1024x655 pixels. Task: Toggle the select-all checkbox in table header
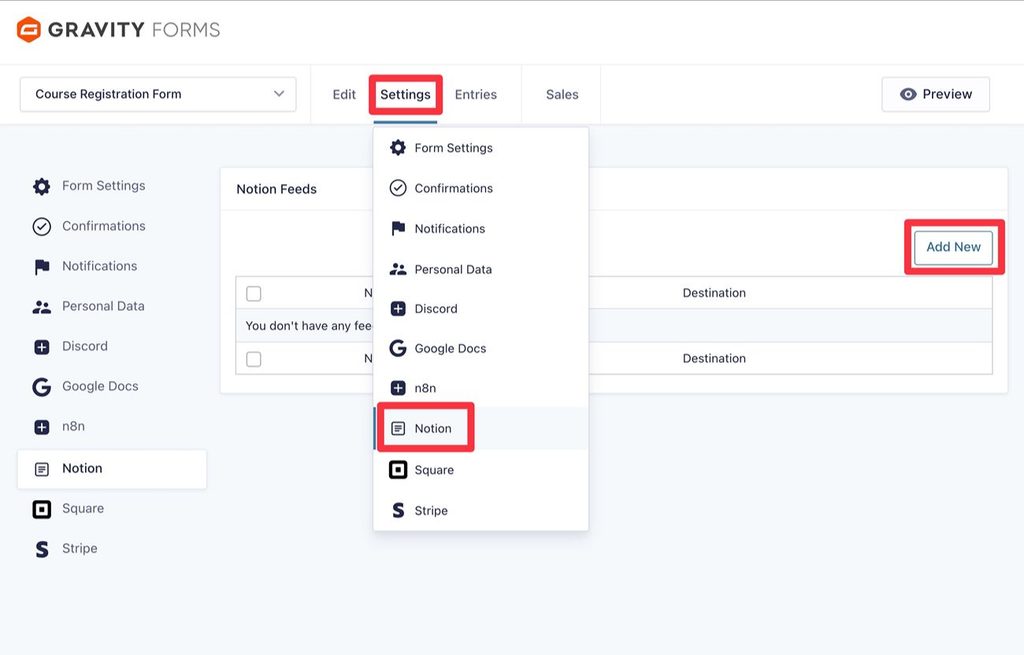tap(253, 293)
